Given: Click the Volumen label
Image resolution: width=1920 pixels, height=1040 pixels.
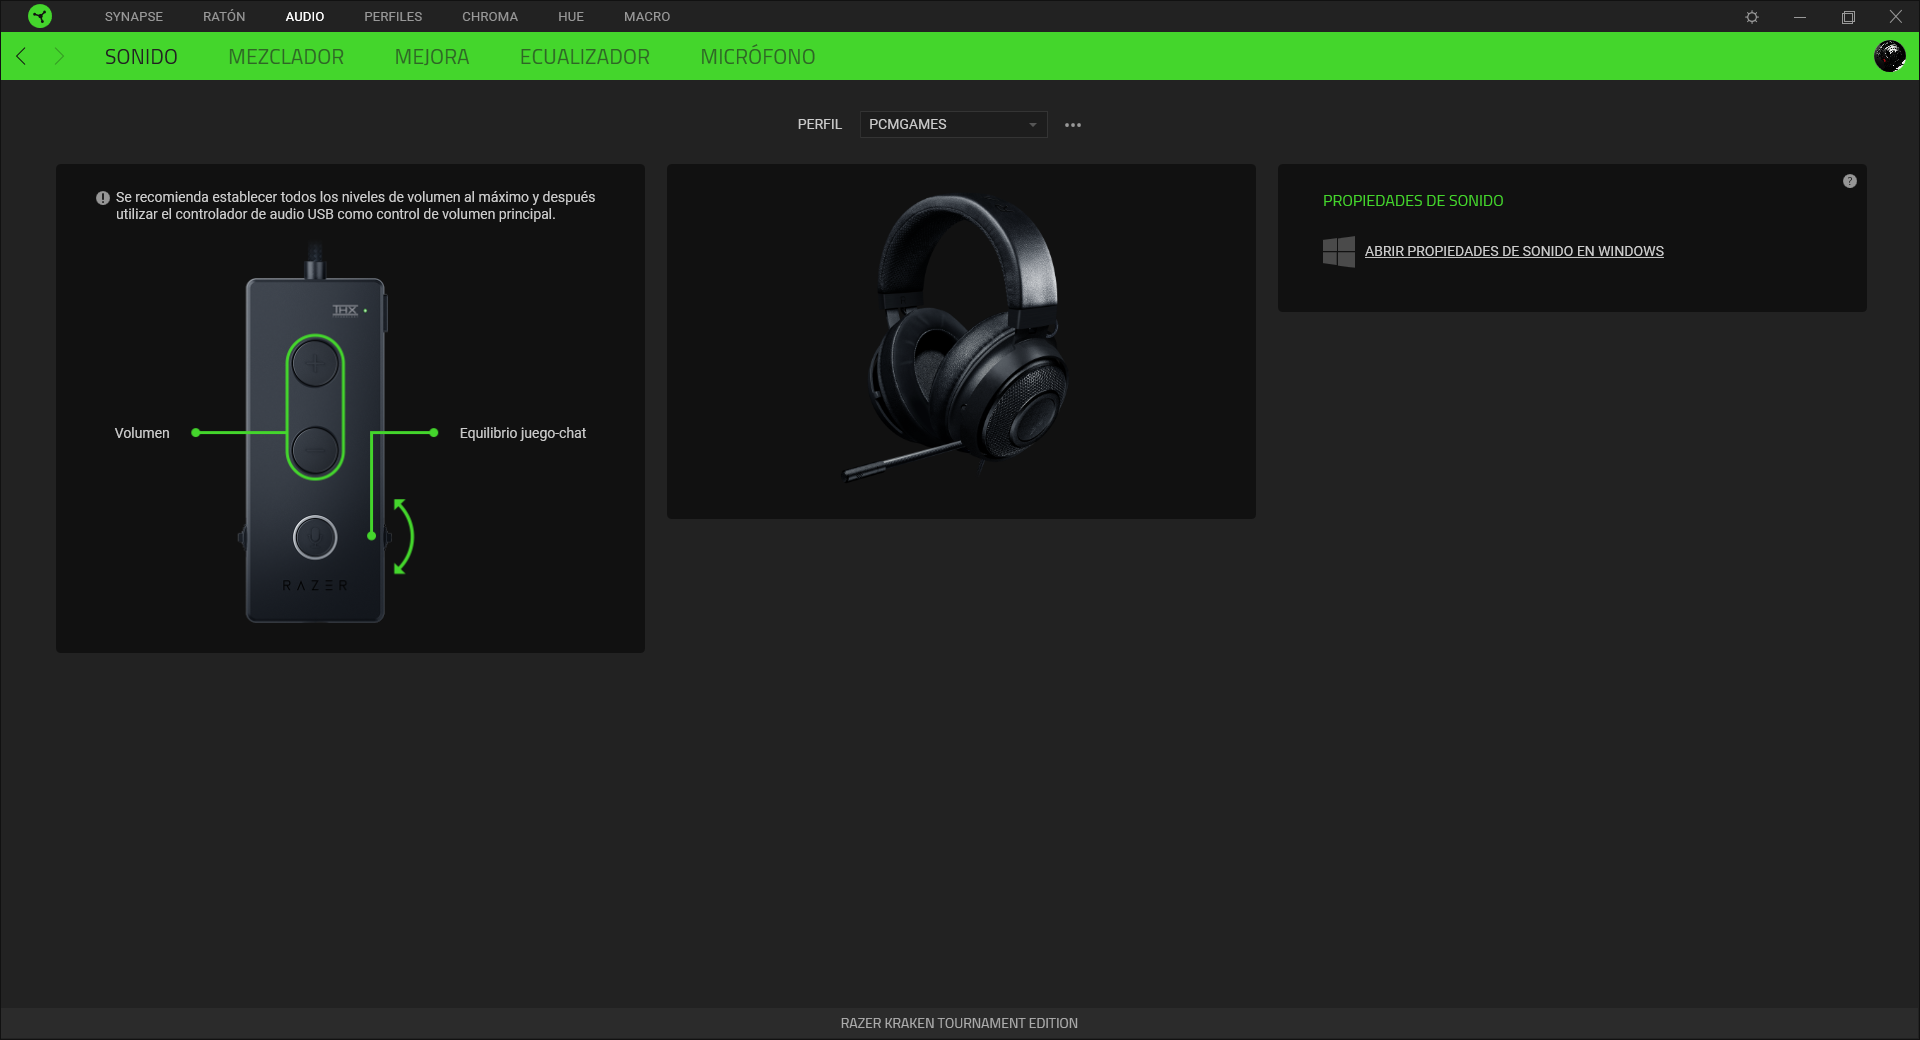Looking at the screenshot, I should [x=142, y=433].
